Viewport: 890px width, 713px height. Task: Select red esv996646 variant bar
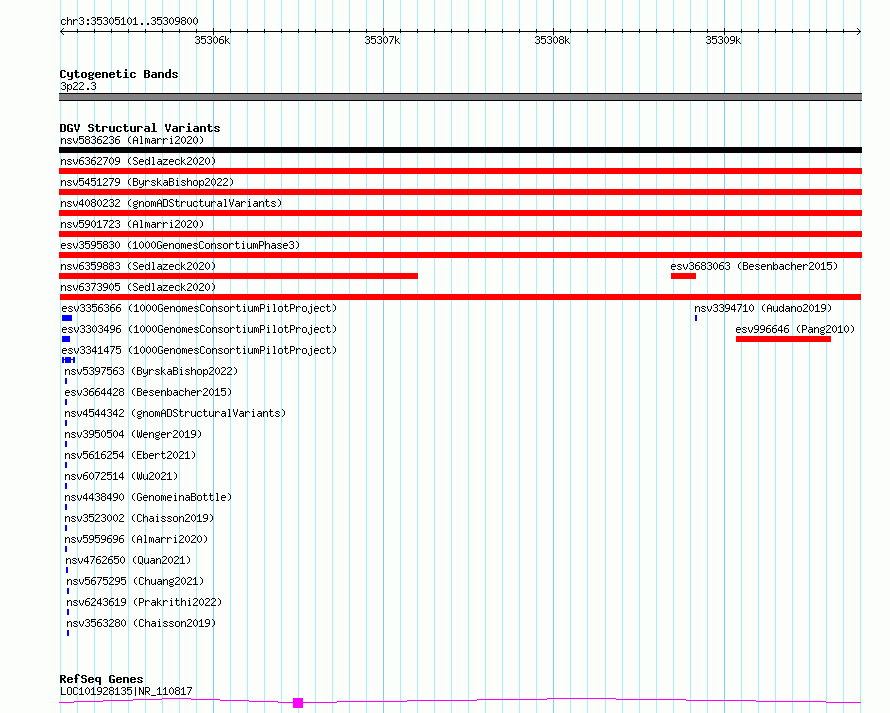(783, 339)
